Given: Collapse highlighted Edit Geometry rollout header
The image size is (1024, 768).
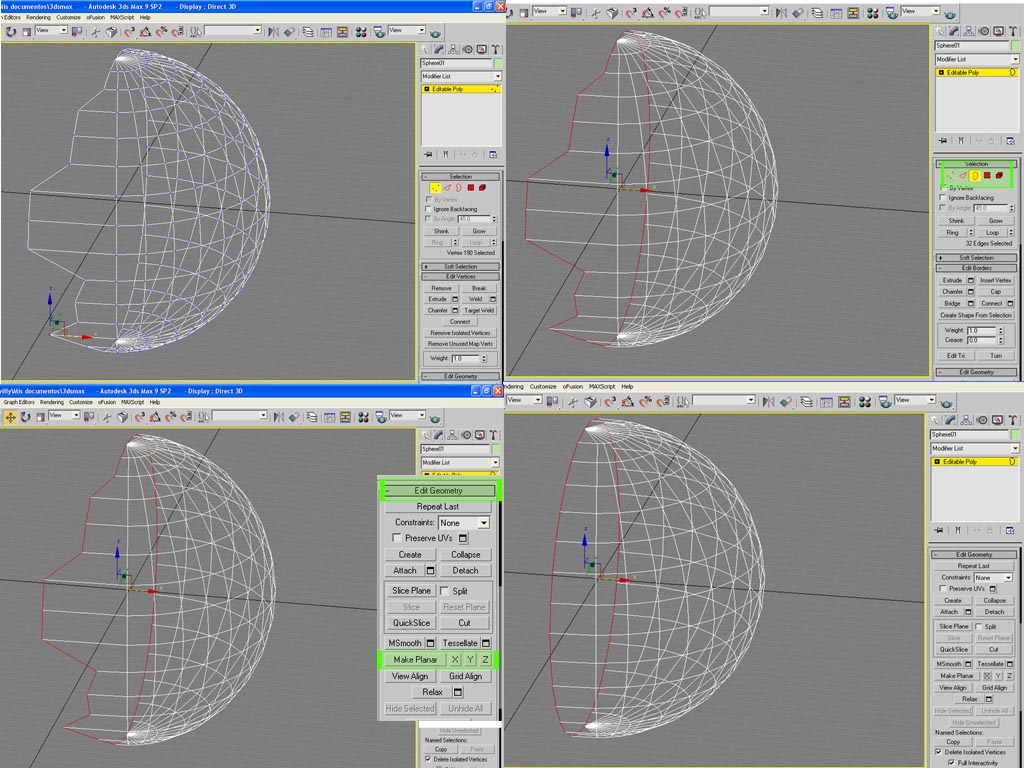Looking at the screenshot, I should (x=439, y=490).
